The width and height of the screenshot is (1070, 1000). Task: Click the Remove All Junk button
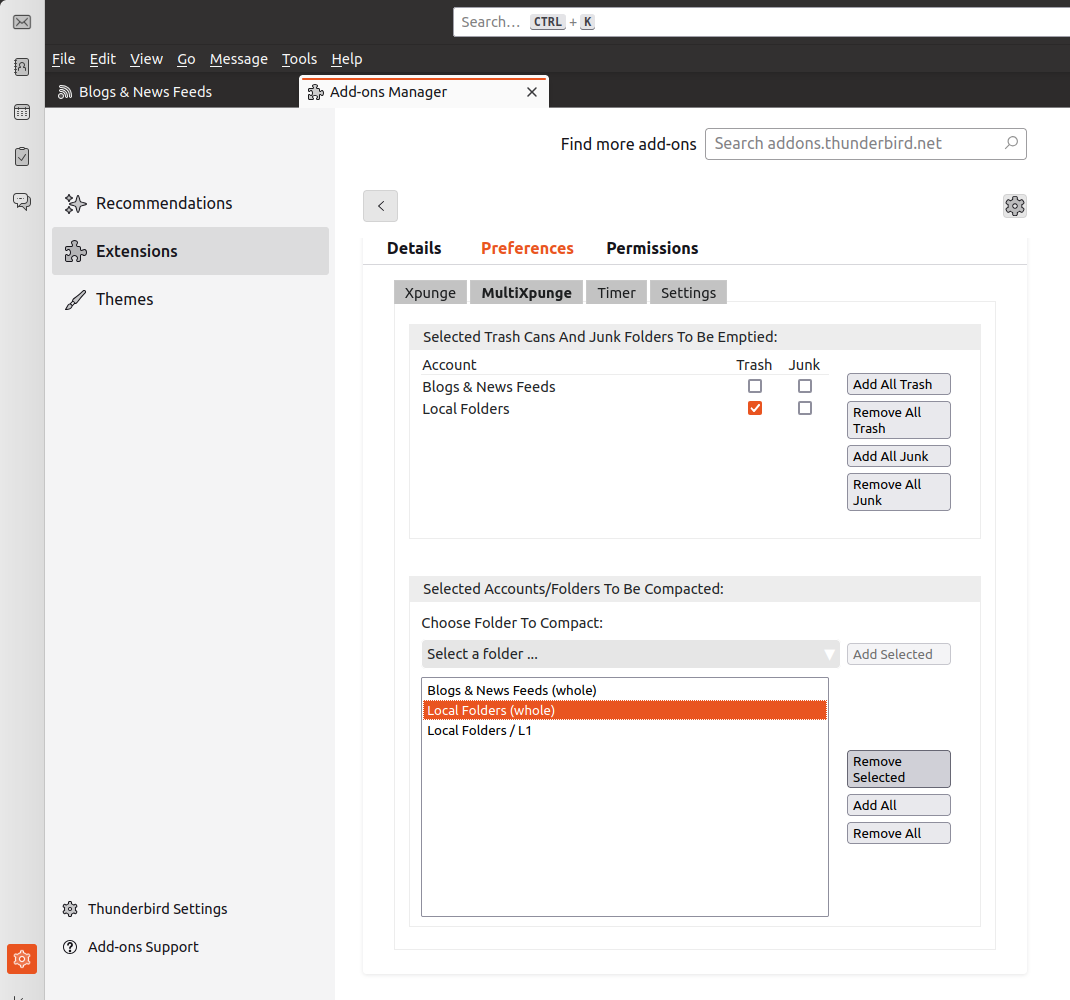[899, 492]
